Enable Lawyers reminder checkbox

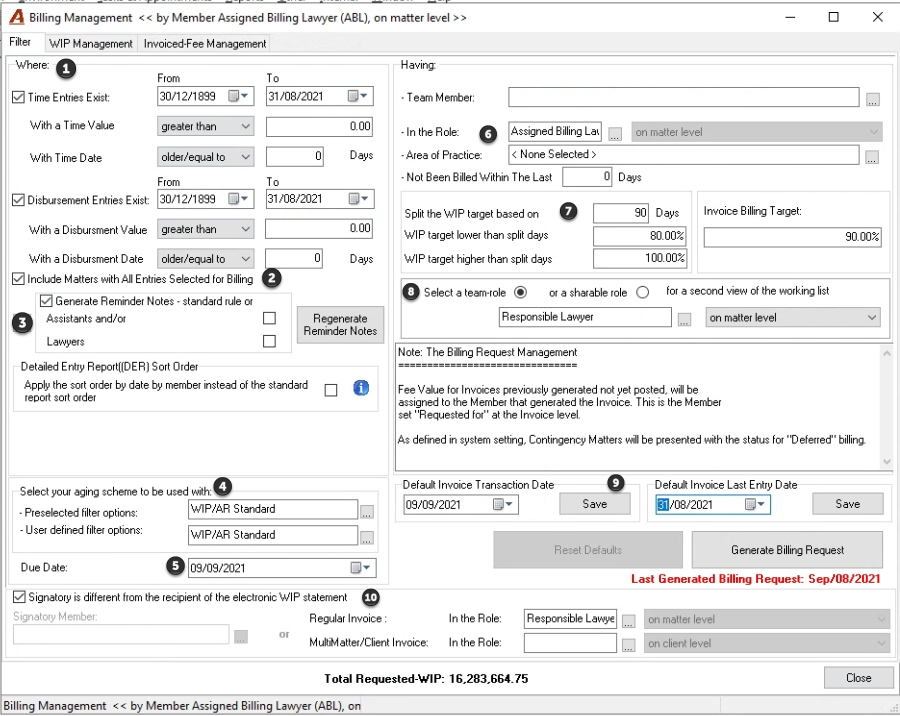point(269,341)
